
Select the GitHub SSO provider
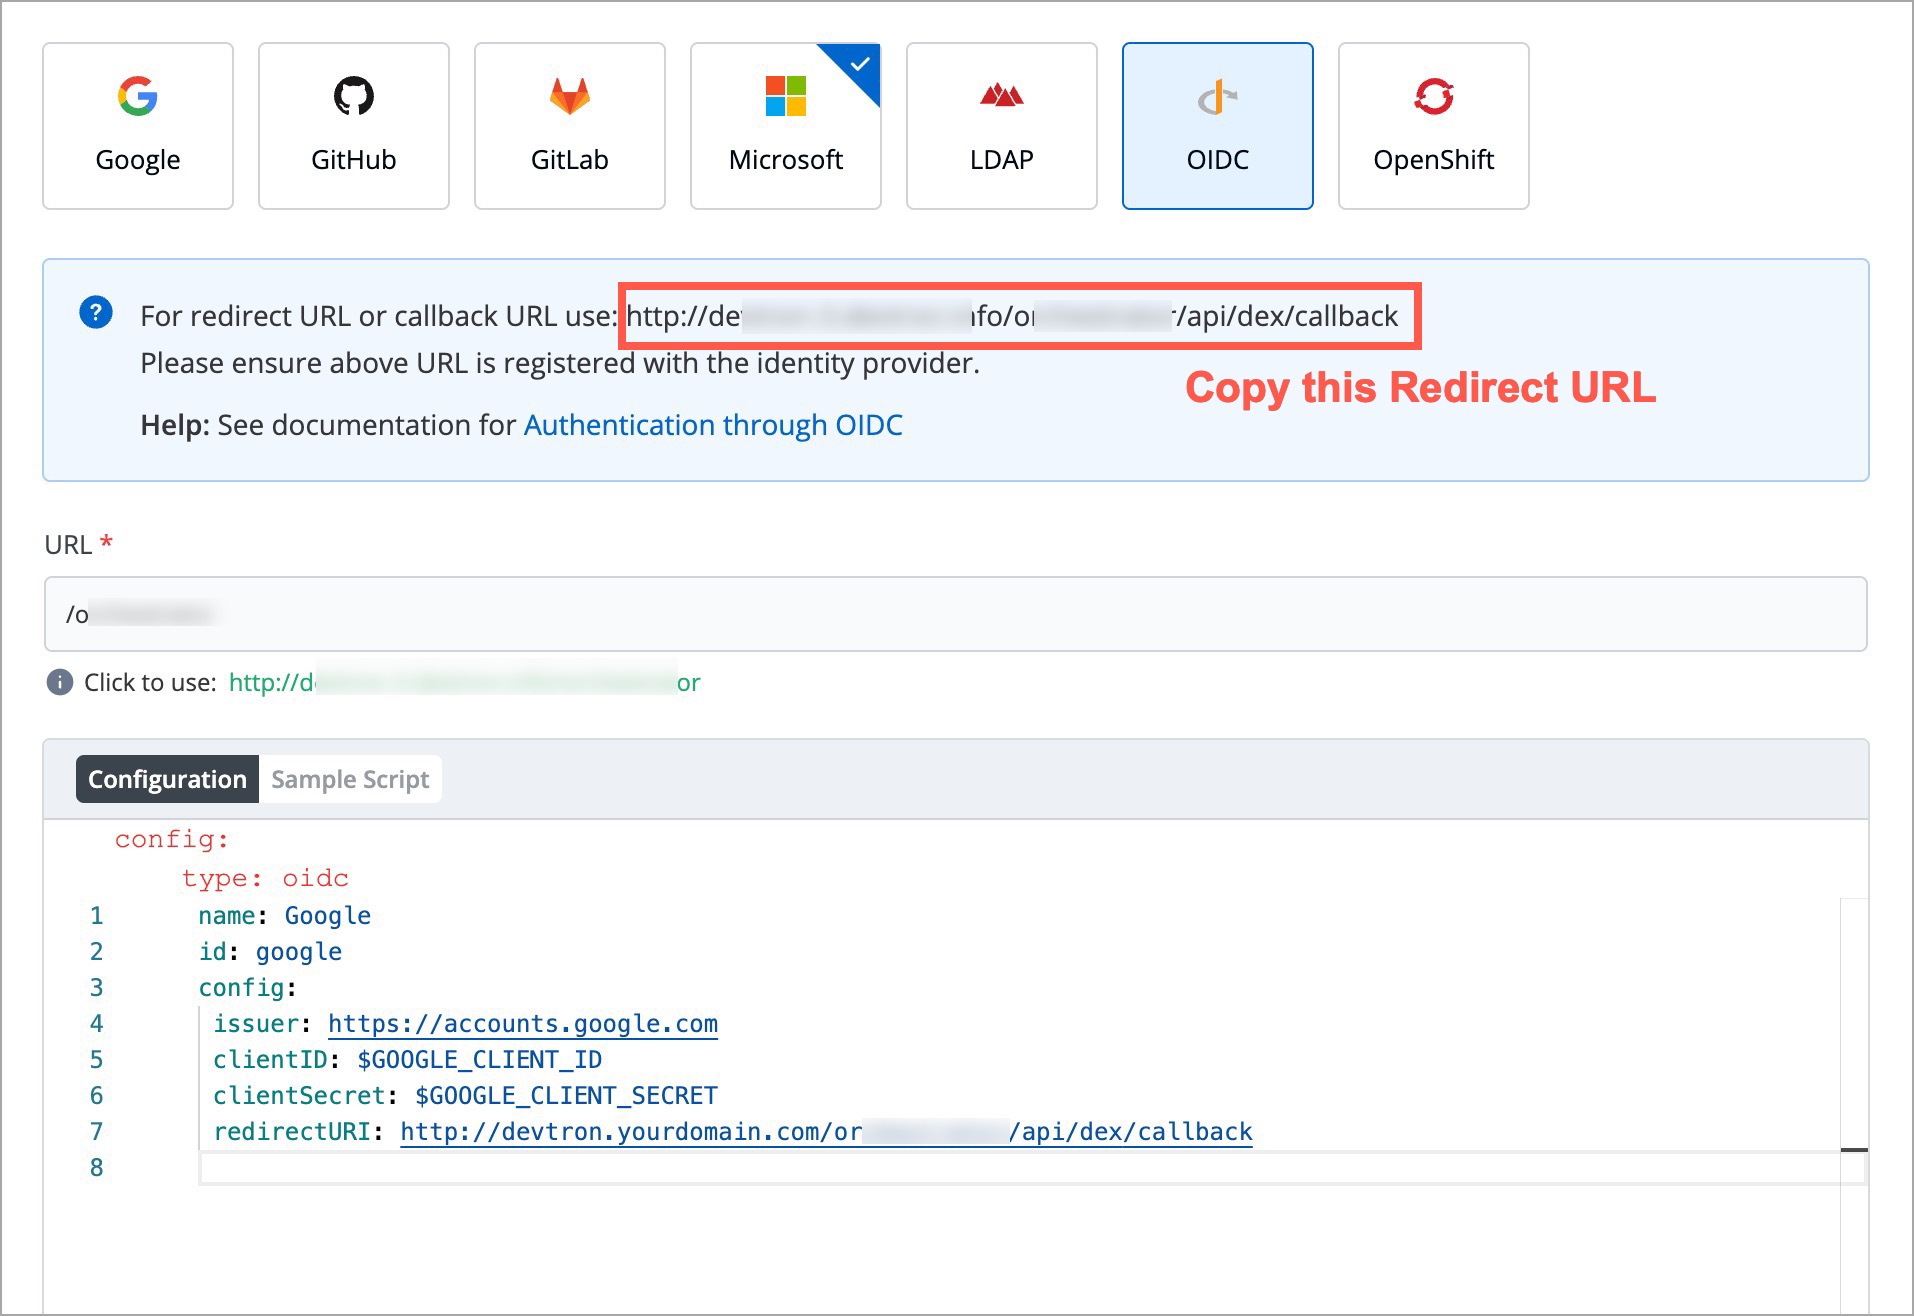pyautogui.click(x=353, y=125)
